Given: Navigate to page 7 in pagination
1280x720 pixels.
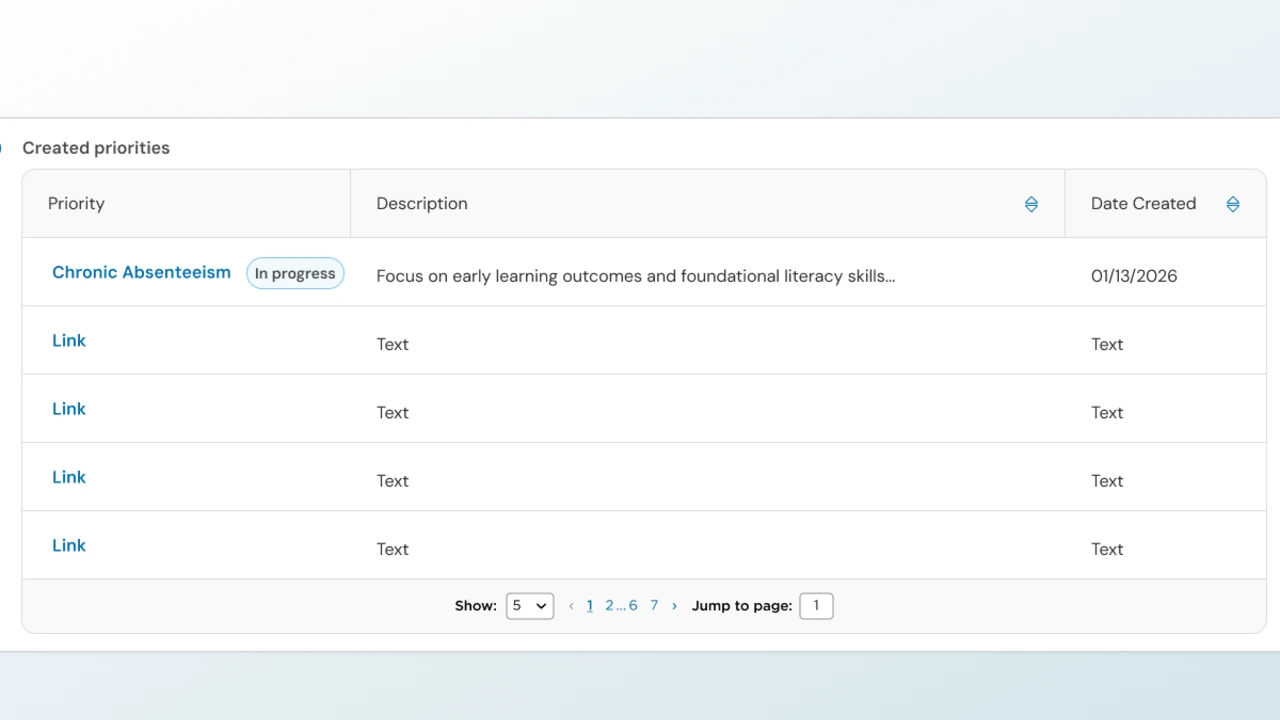Looking at the screenshot, I should click(x=654, y=606).
